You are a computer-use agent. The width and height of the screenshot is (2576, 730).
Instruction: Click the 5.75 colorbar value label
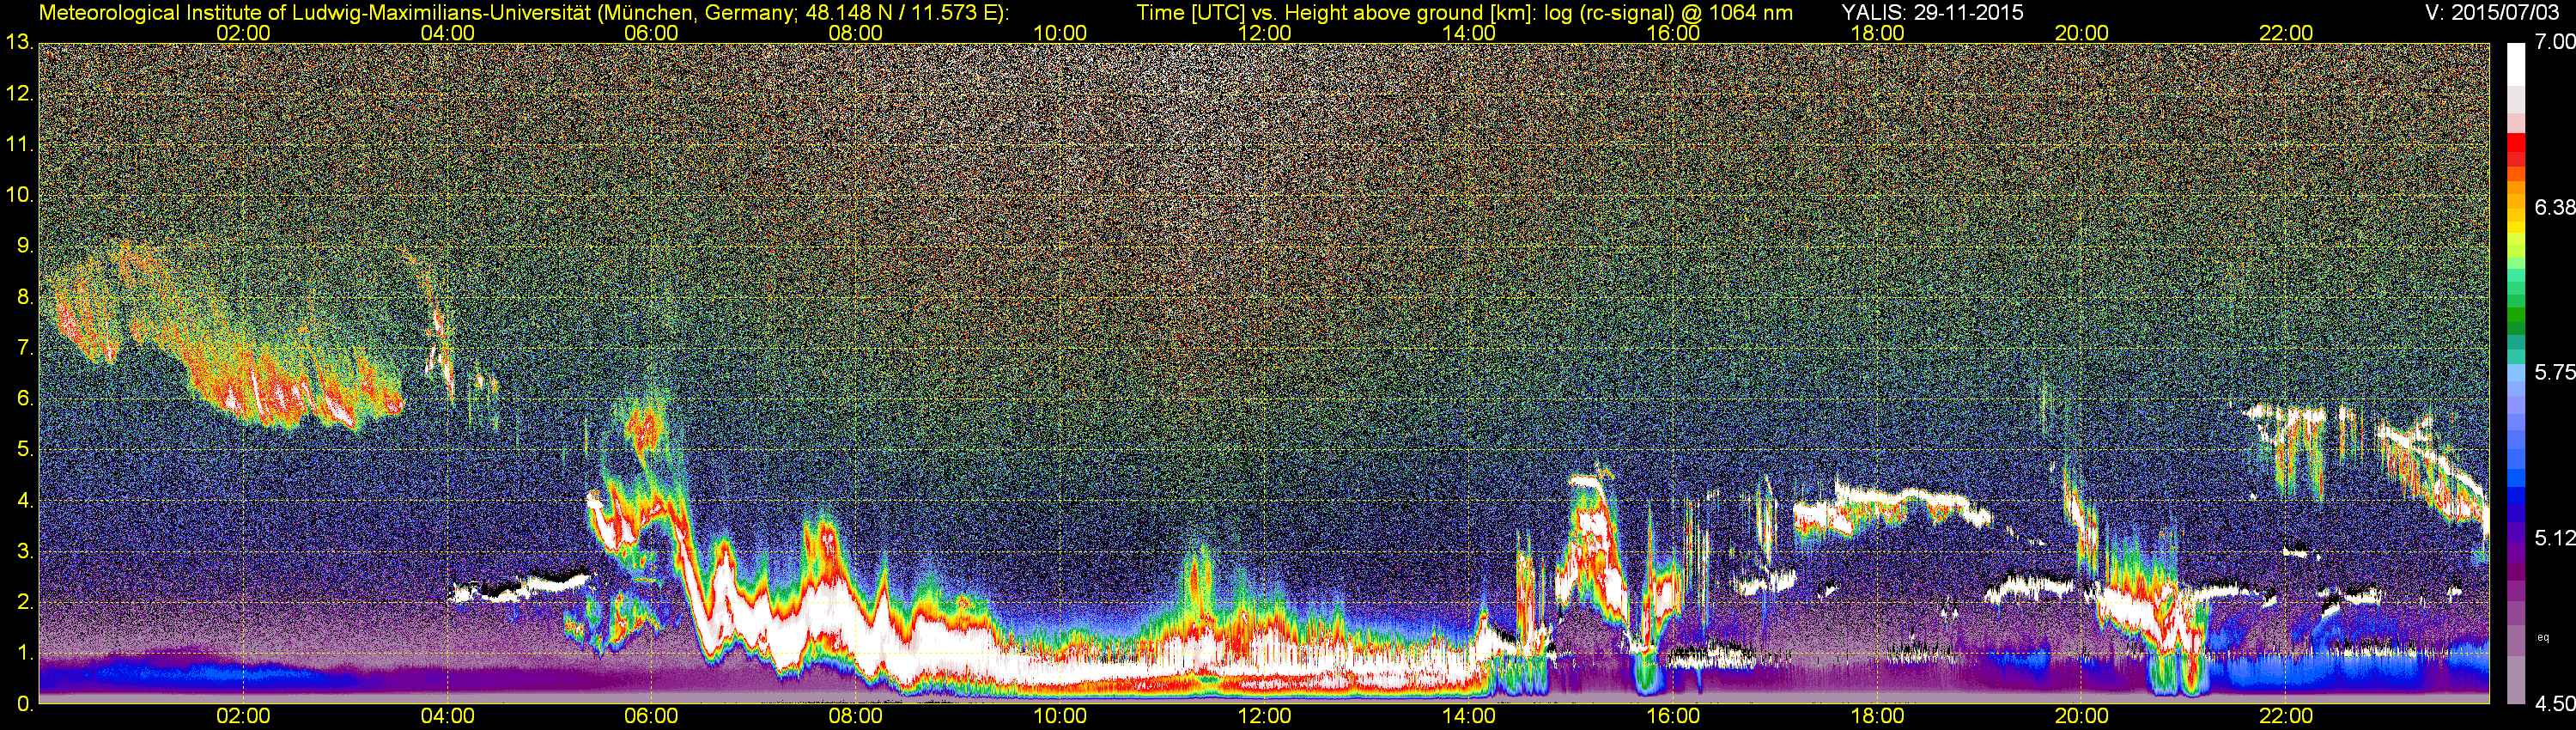[x=2554, y=372]
